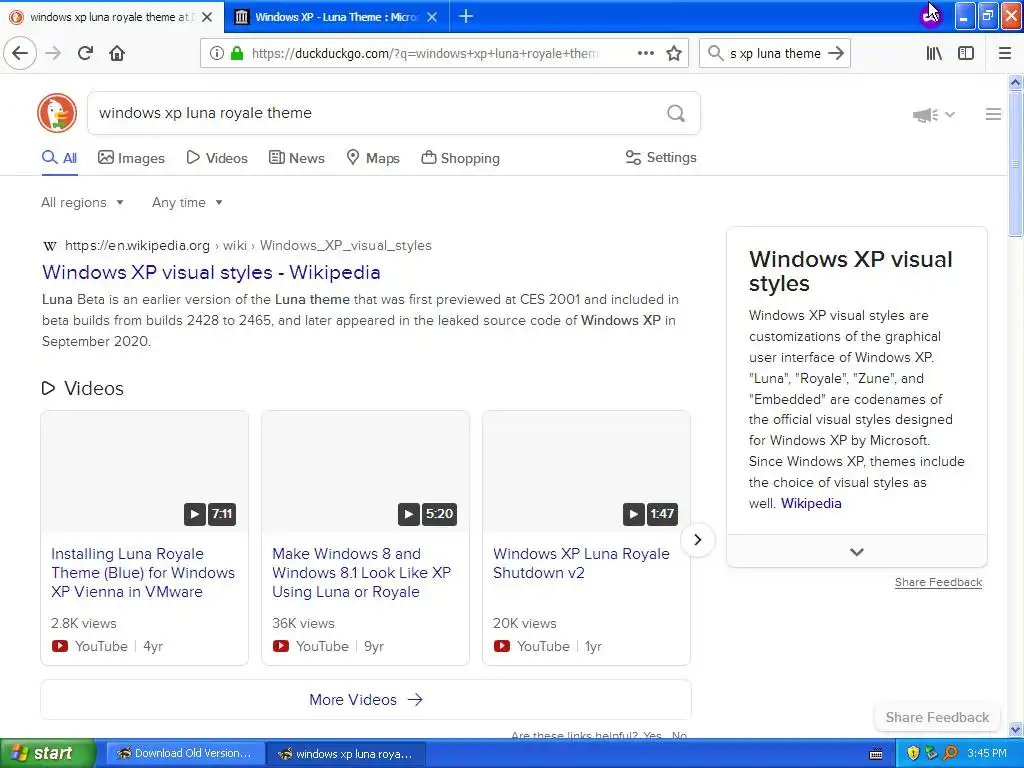The image size is (1024, 768).
Task: Open Make Windows 8 Look Like XP link
Action: tap(361, 573)
